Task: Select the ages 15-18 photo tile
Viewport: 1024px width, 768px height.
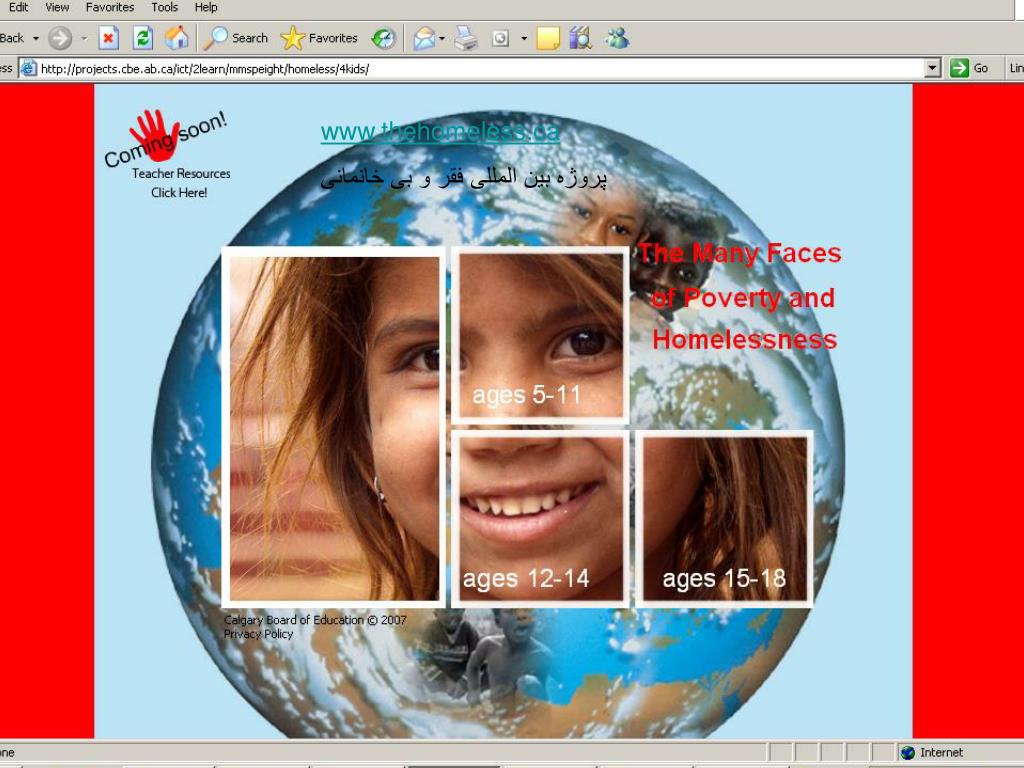Action: point(724,519)
